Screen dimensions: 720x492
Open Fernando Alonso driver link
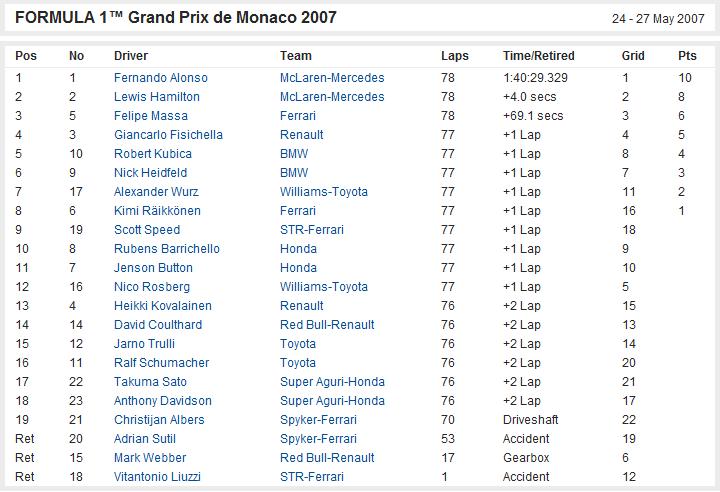coord(161,78)
